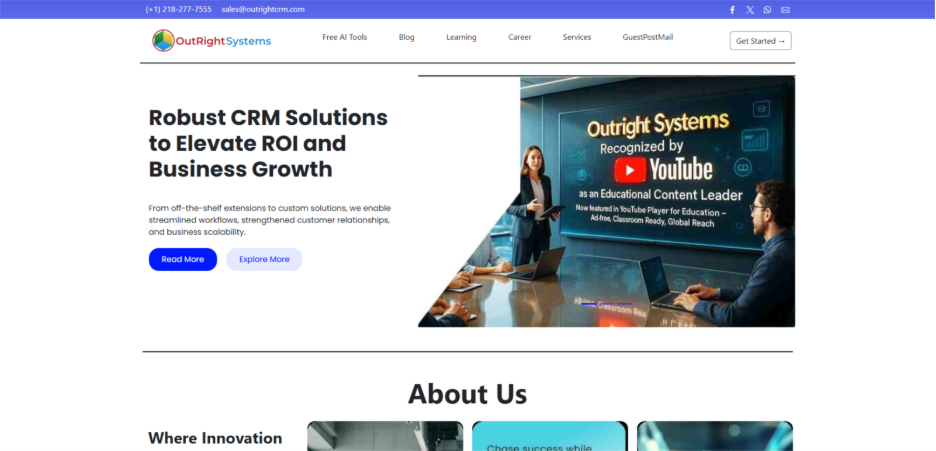Select Career in navigation bar
Screen dimensions: 936x451
tap(519, 38)
